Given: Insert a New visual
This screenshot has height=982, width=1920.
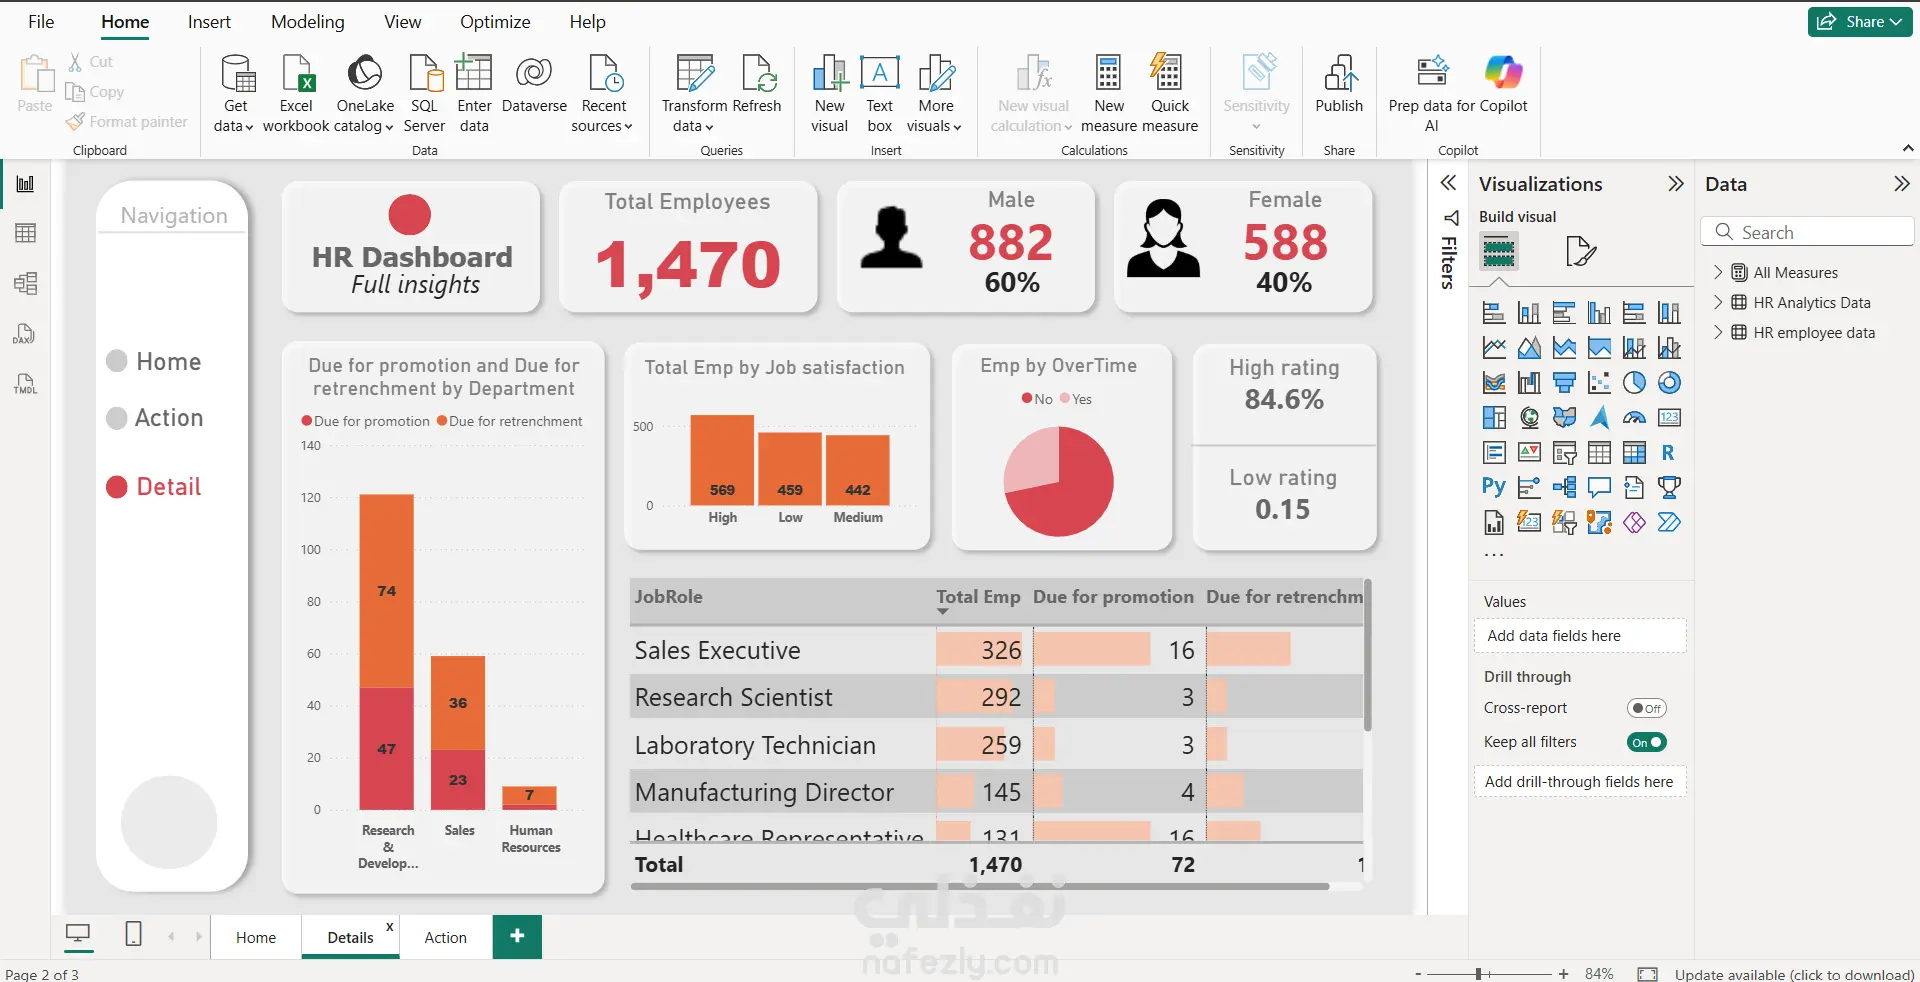Looking at the screenshot, I should click(x=829, y=93).
